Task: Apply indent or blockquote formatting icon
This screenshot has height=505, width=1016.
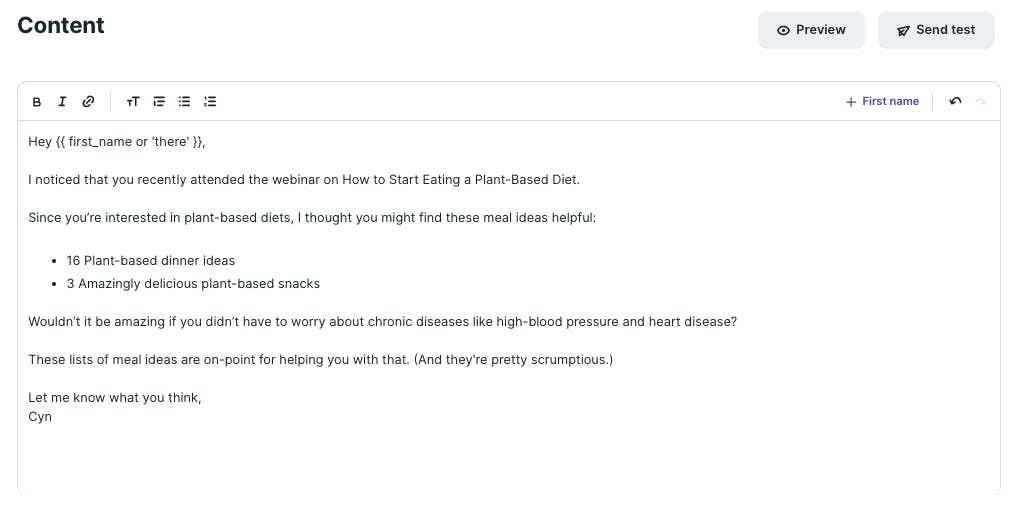Action: [x=159, y=102]
